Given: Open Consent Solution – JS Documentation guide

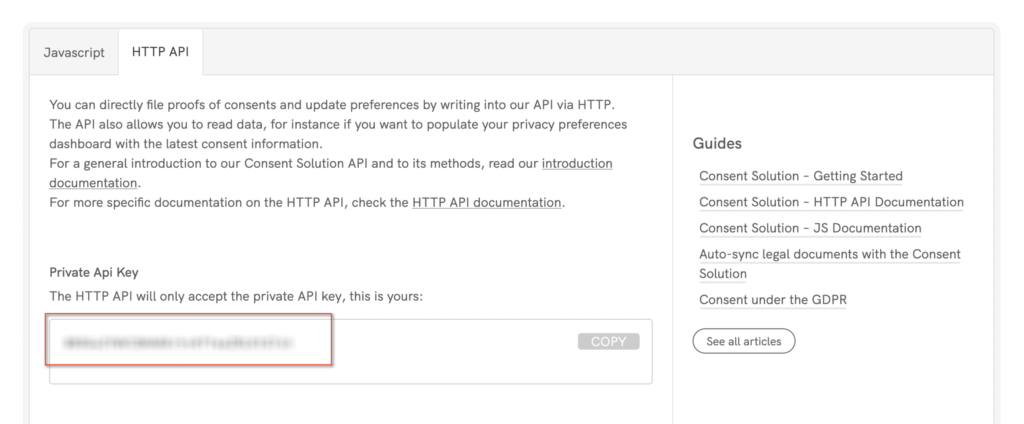Looking at the screenshot, I should point(810,228).
